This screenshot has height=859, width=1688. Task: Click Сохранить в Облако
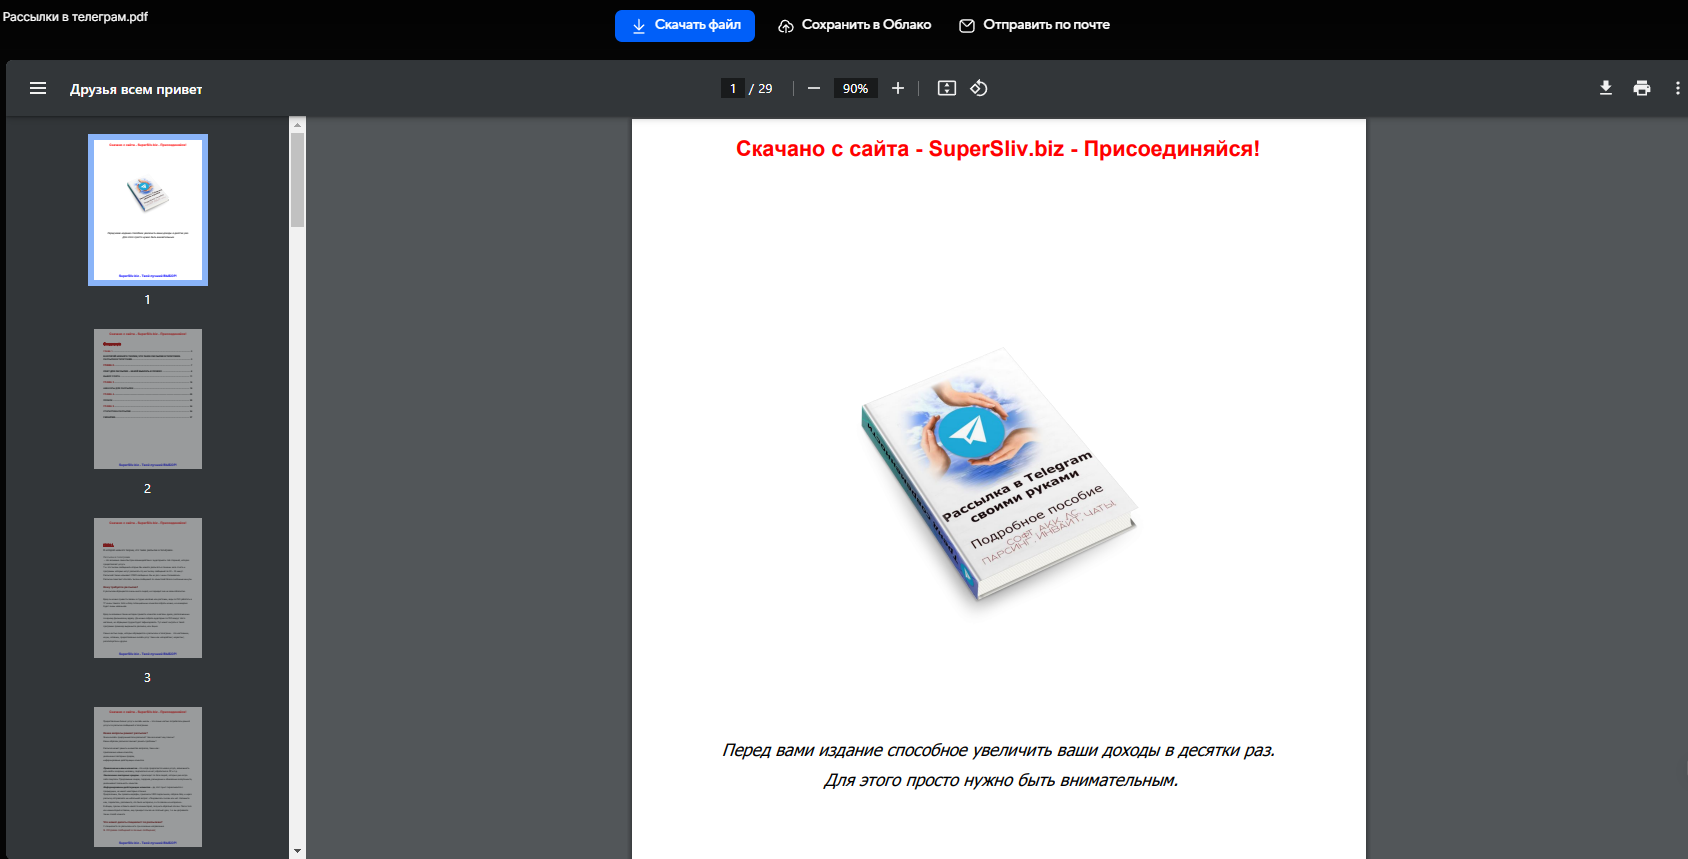pyautogui.click(x=855, y=25)
